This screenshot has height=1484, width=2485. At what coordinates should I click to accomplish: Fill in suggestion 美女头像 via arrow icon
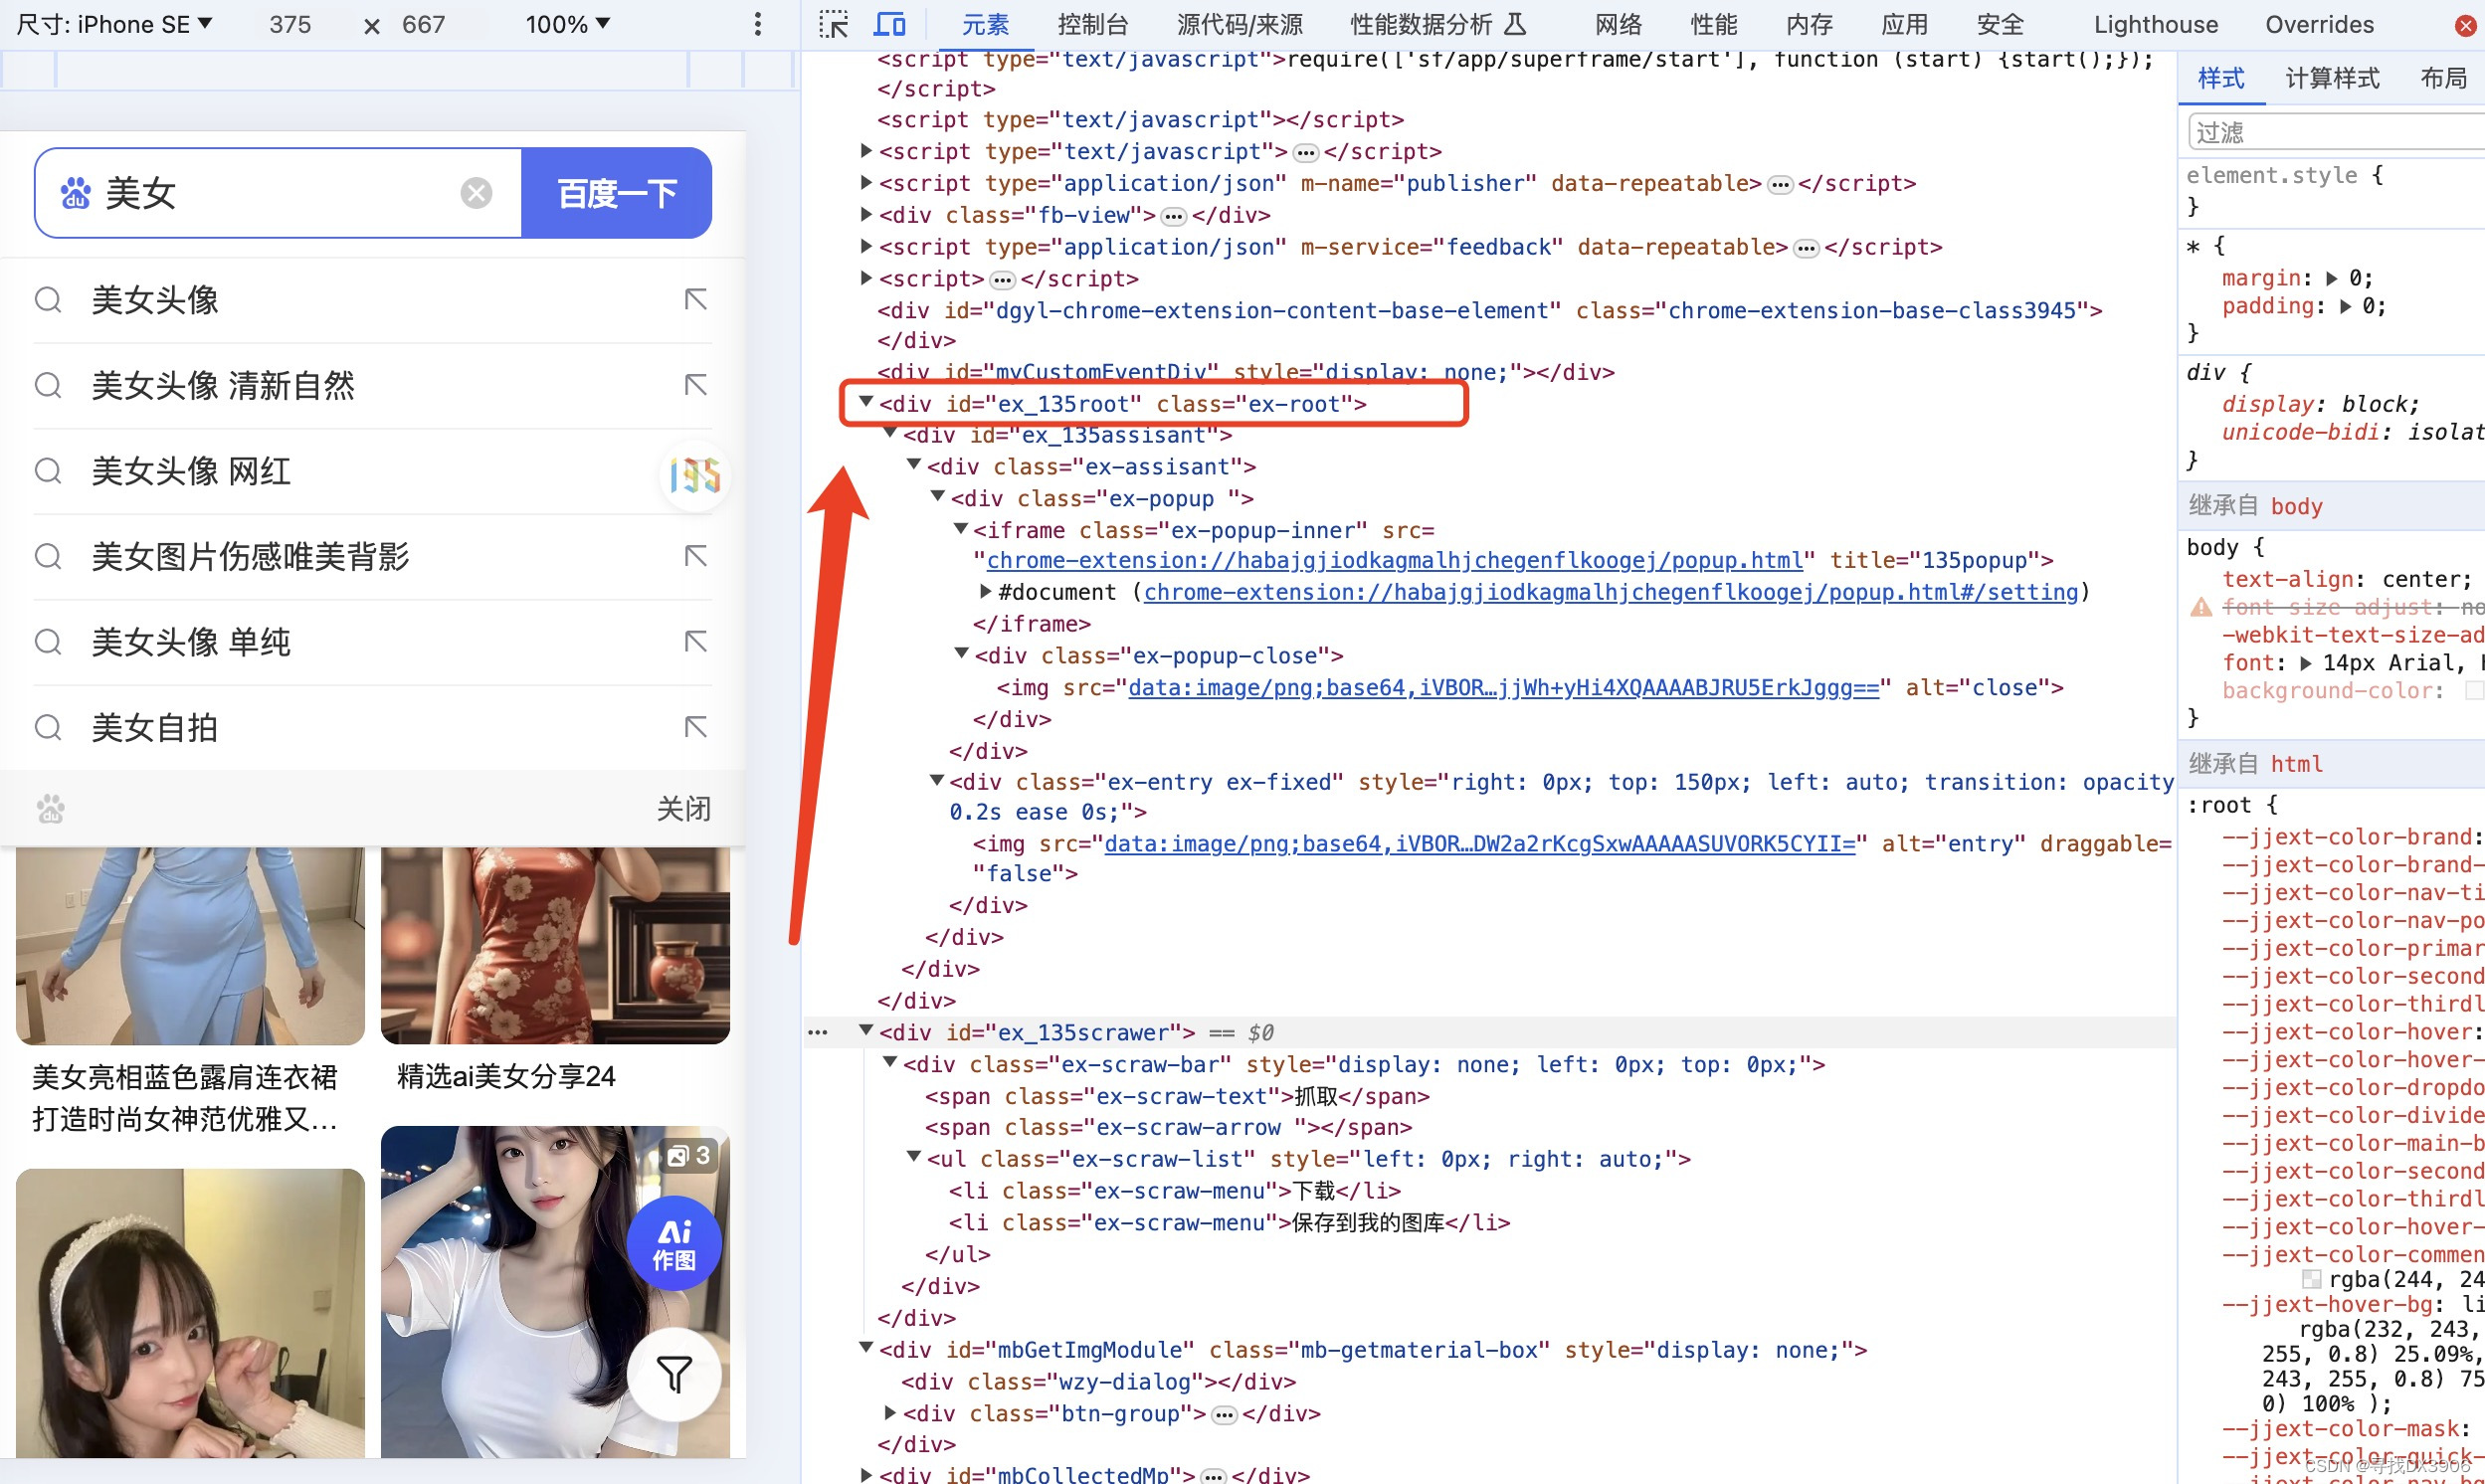[x=695, y=299]
